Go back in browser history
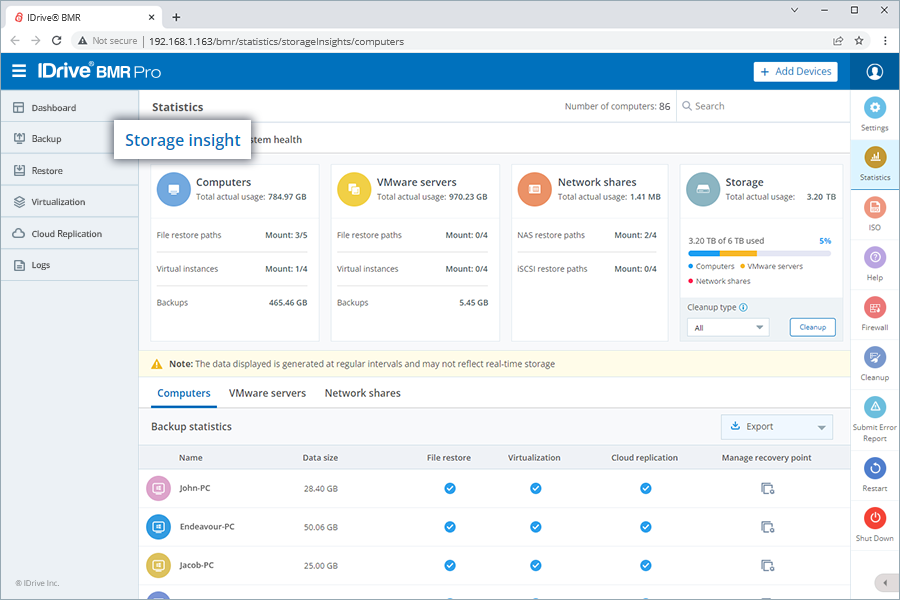The width and height of the screenshot is (900, 600). click(x=15, y=41)
